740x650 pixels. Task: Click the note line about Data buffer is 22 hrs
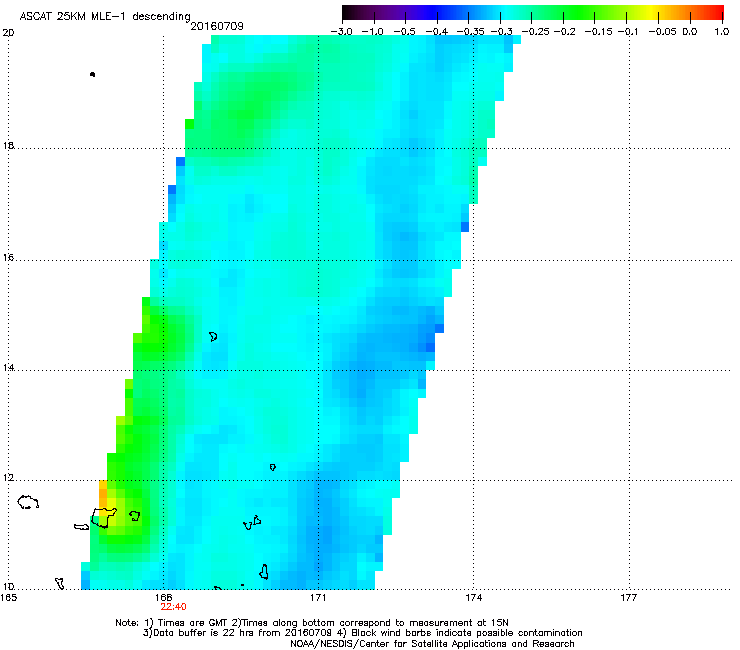click(x=362, y=633)
